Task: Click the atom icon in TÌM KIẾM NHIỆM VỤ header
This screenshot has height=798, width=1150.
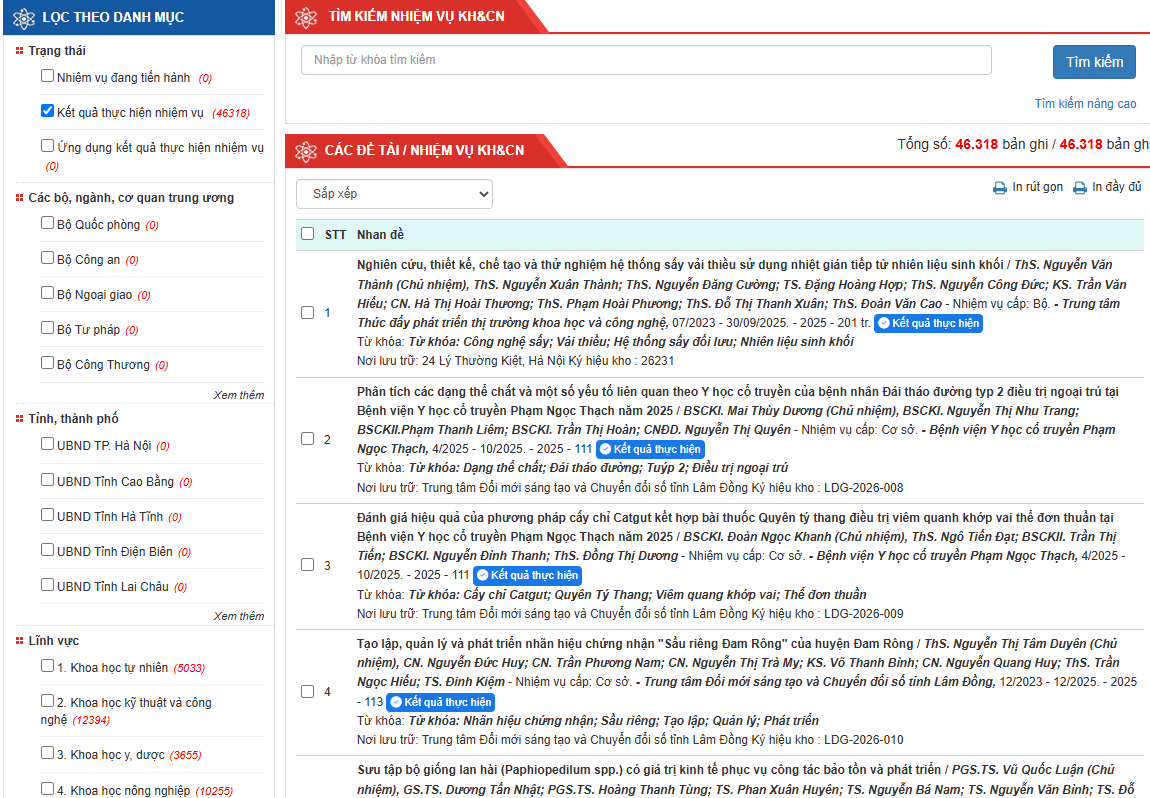Action: click(x=306, y=18)
